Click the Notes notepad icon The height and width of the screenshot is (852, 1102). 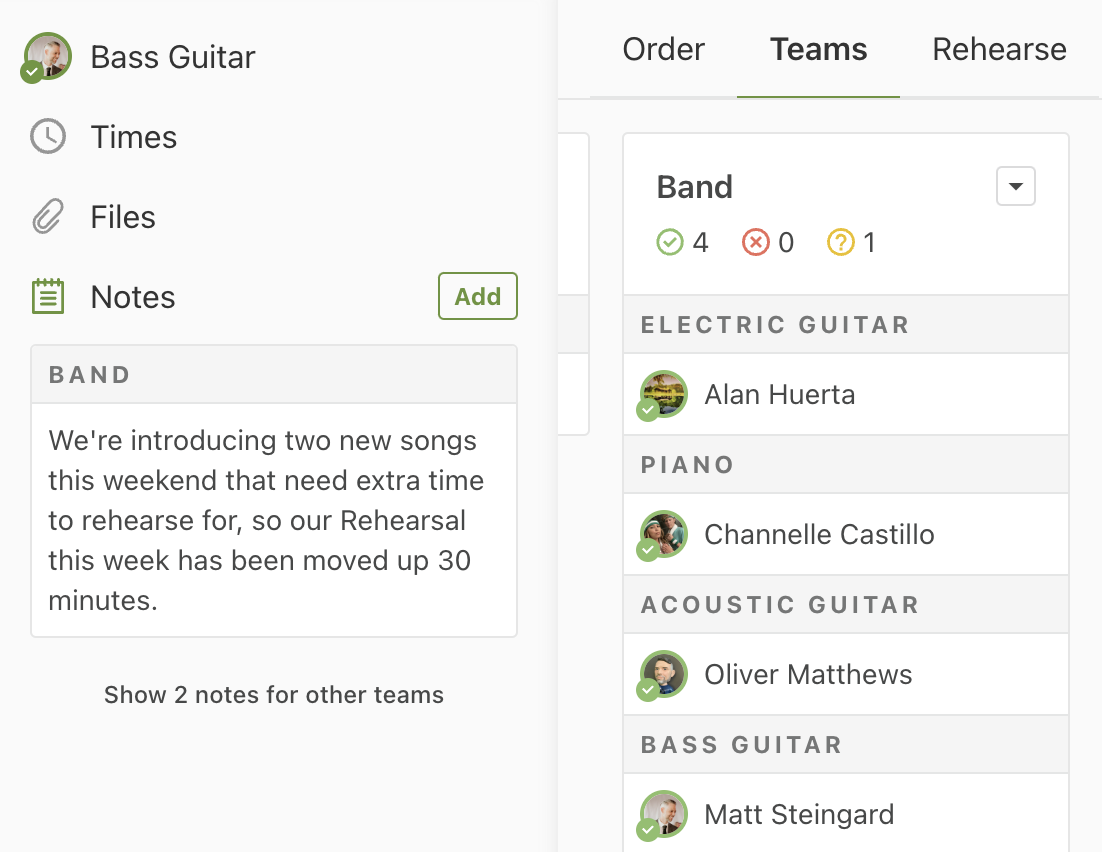click(48, 297)
